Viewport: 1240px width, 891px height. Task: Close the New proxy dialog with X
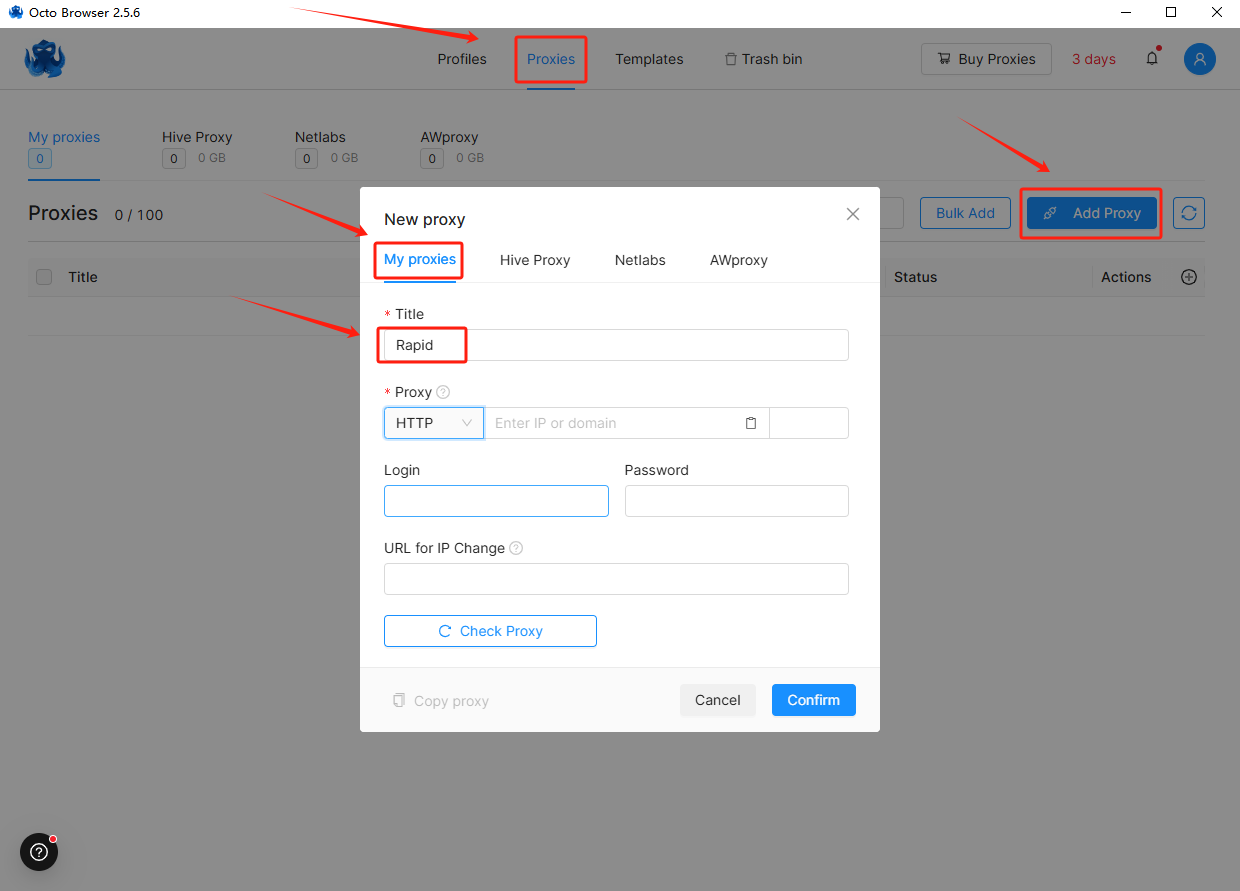[x=853, y=214]
